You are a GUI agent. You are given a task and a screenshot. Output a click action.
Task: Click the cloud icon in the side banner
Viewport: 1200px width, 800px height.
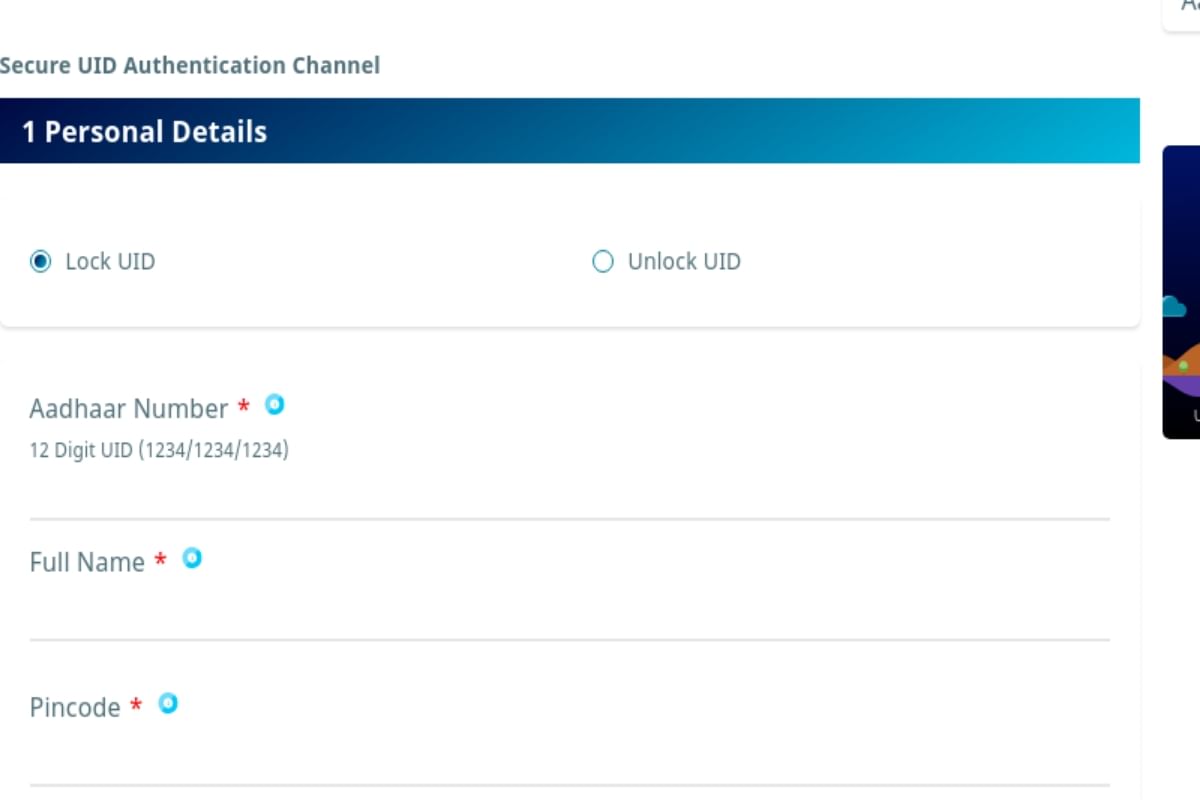point(1174,306)
